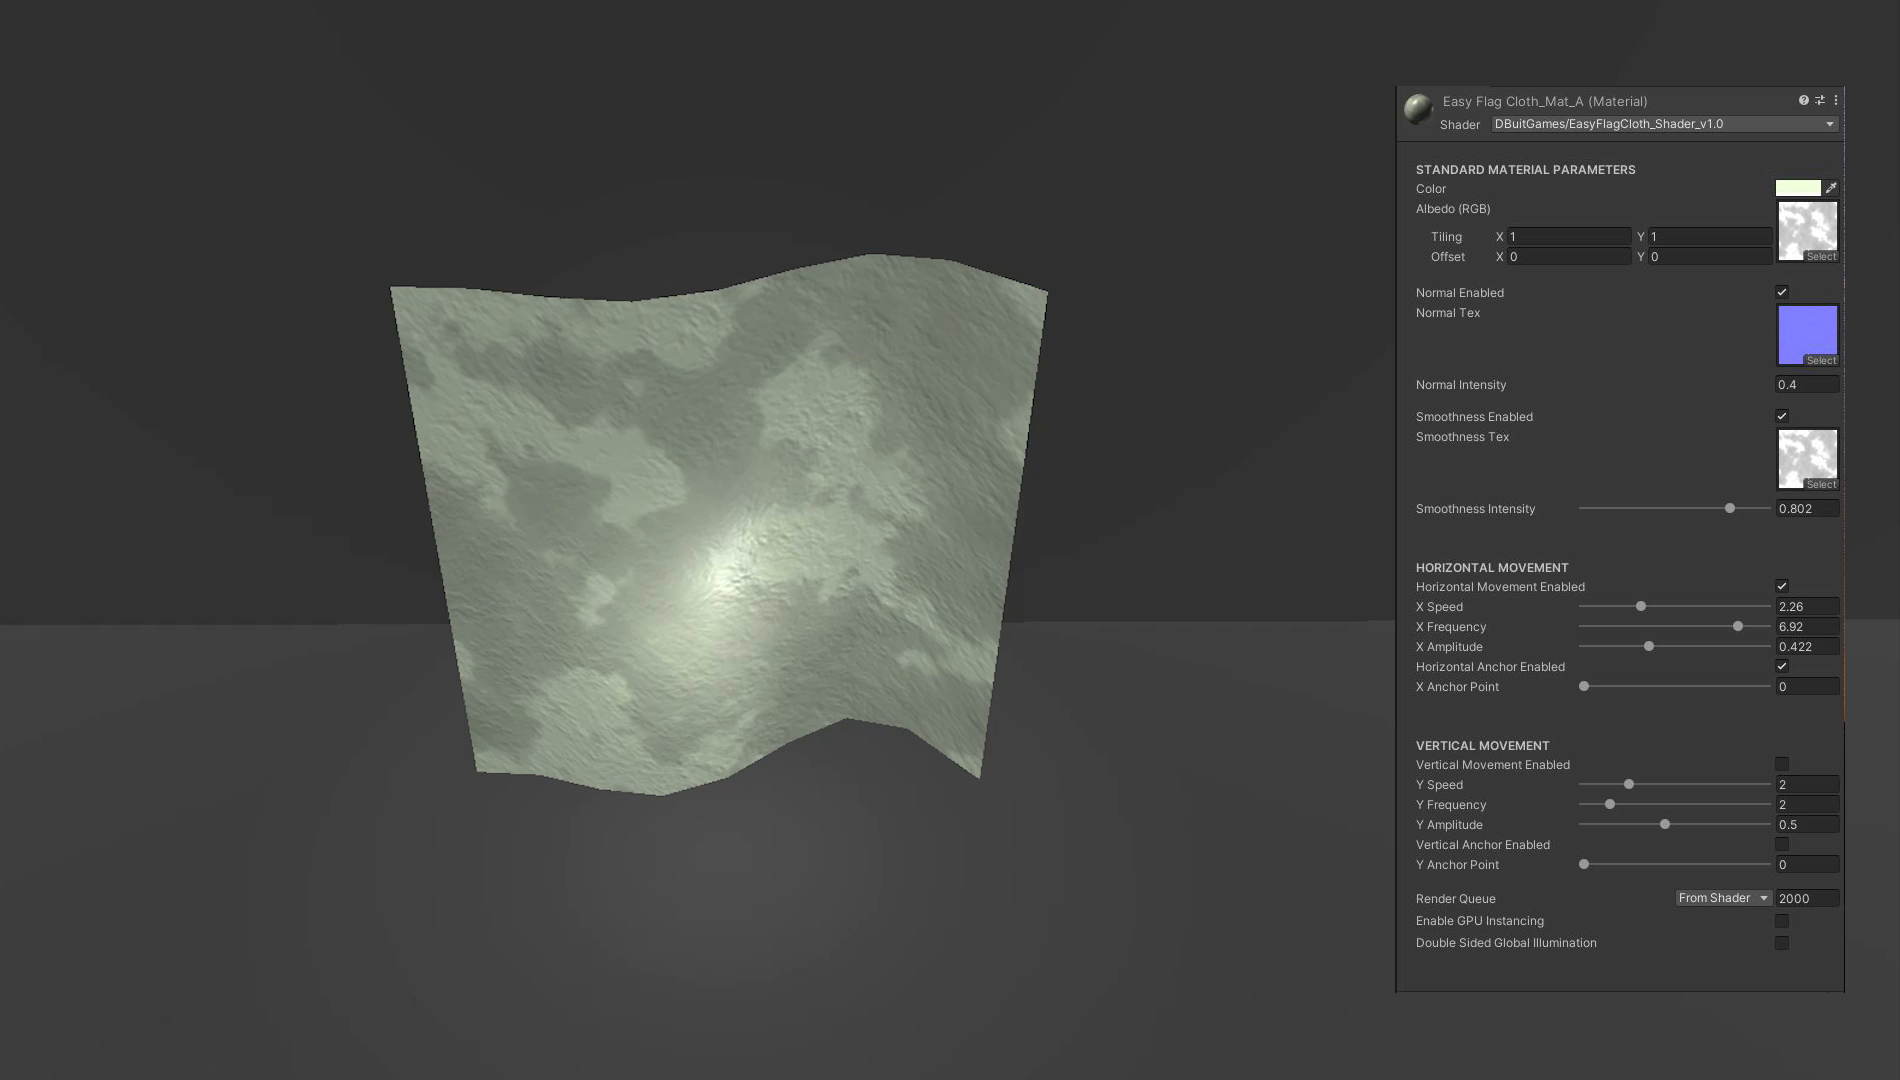Screen dimensions: 1900x1080
Task: Click the X Amplitude slider handle
Action: click(x=1649, y=646)
